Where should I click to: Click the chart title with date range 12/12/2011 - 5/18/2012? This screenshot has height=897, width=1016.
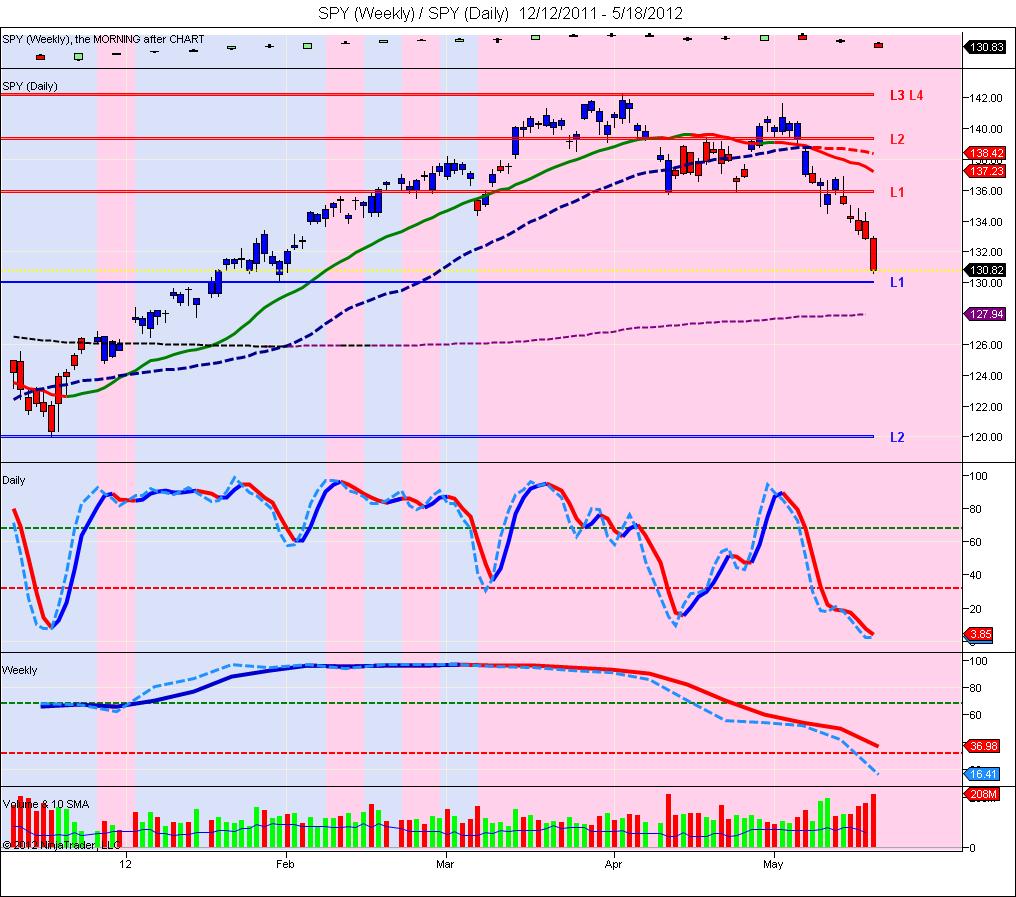click(500, 13)
